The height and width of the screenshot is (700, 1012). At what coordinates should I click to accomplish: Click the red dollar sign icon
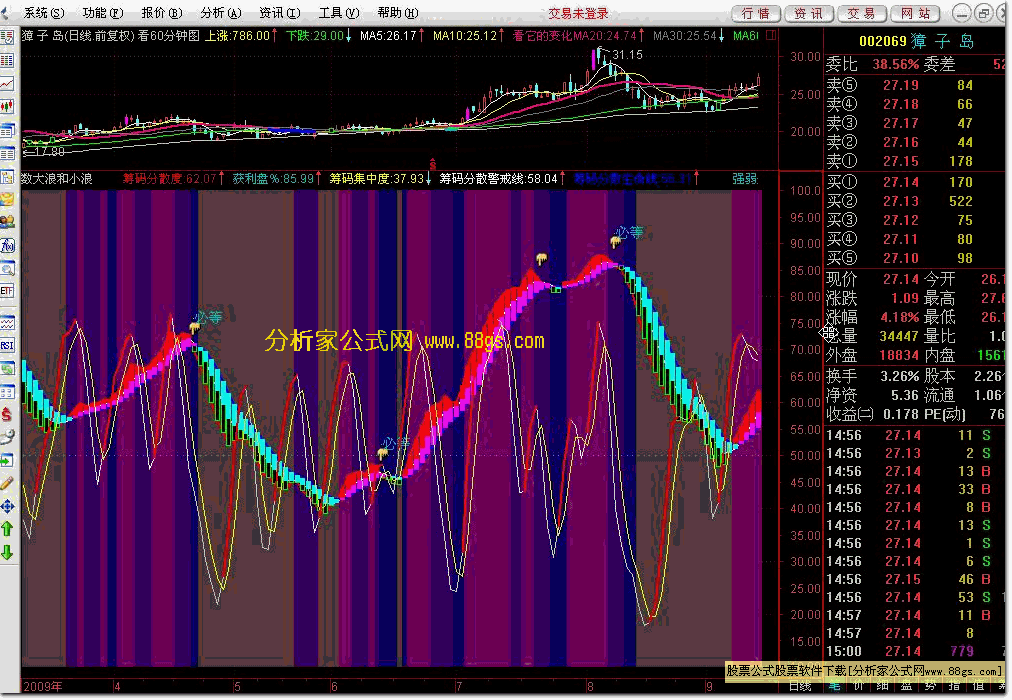[x=7, y=414]
